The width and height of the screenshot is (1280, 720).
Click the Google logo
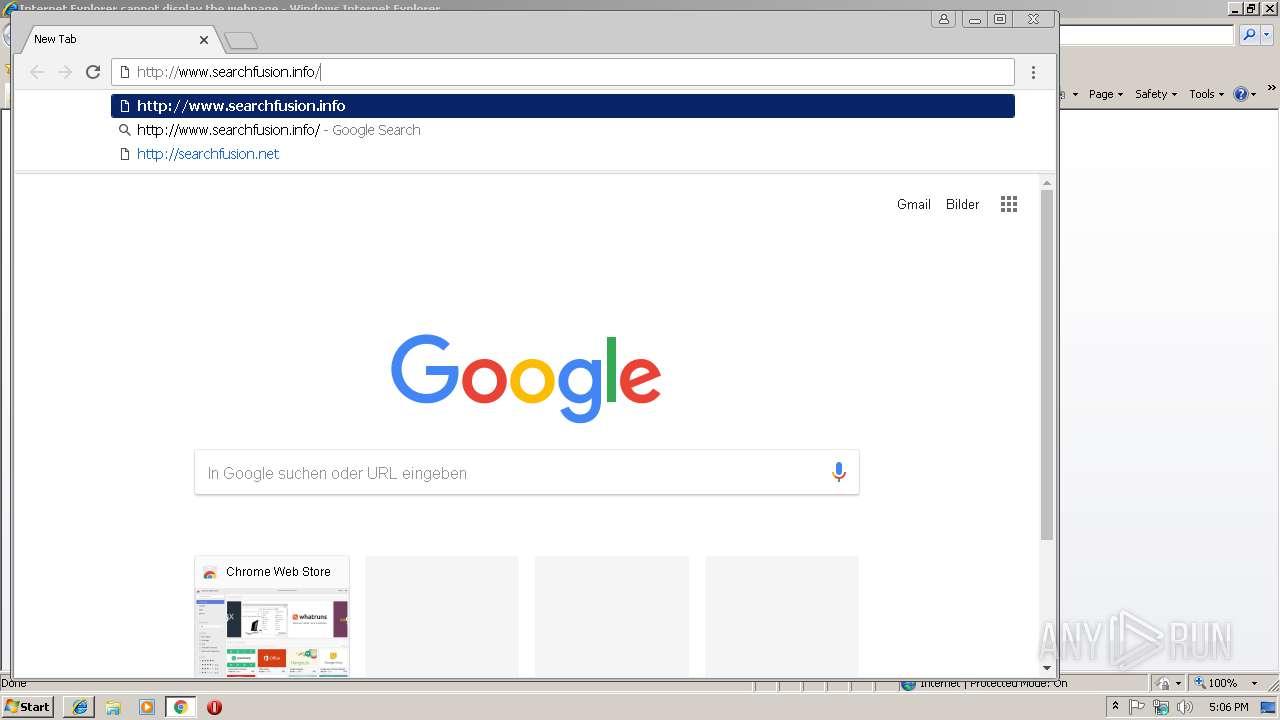(526, 378)
